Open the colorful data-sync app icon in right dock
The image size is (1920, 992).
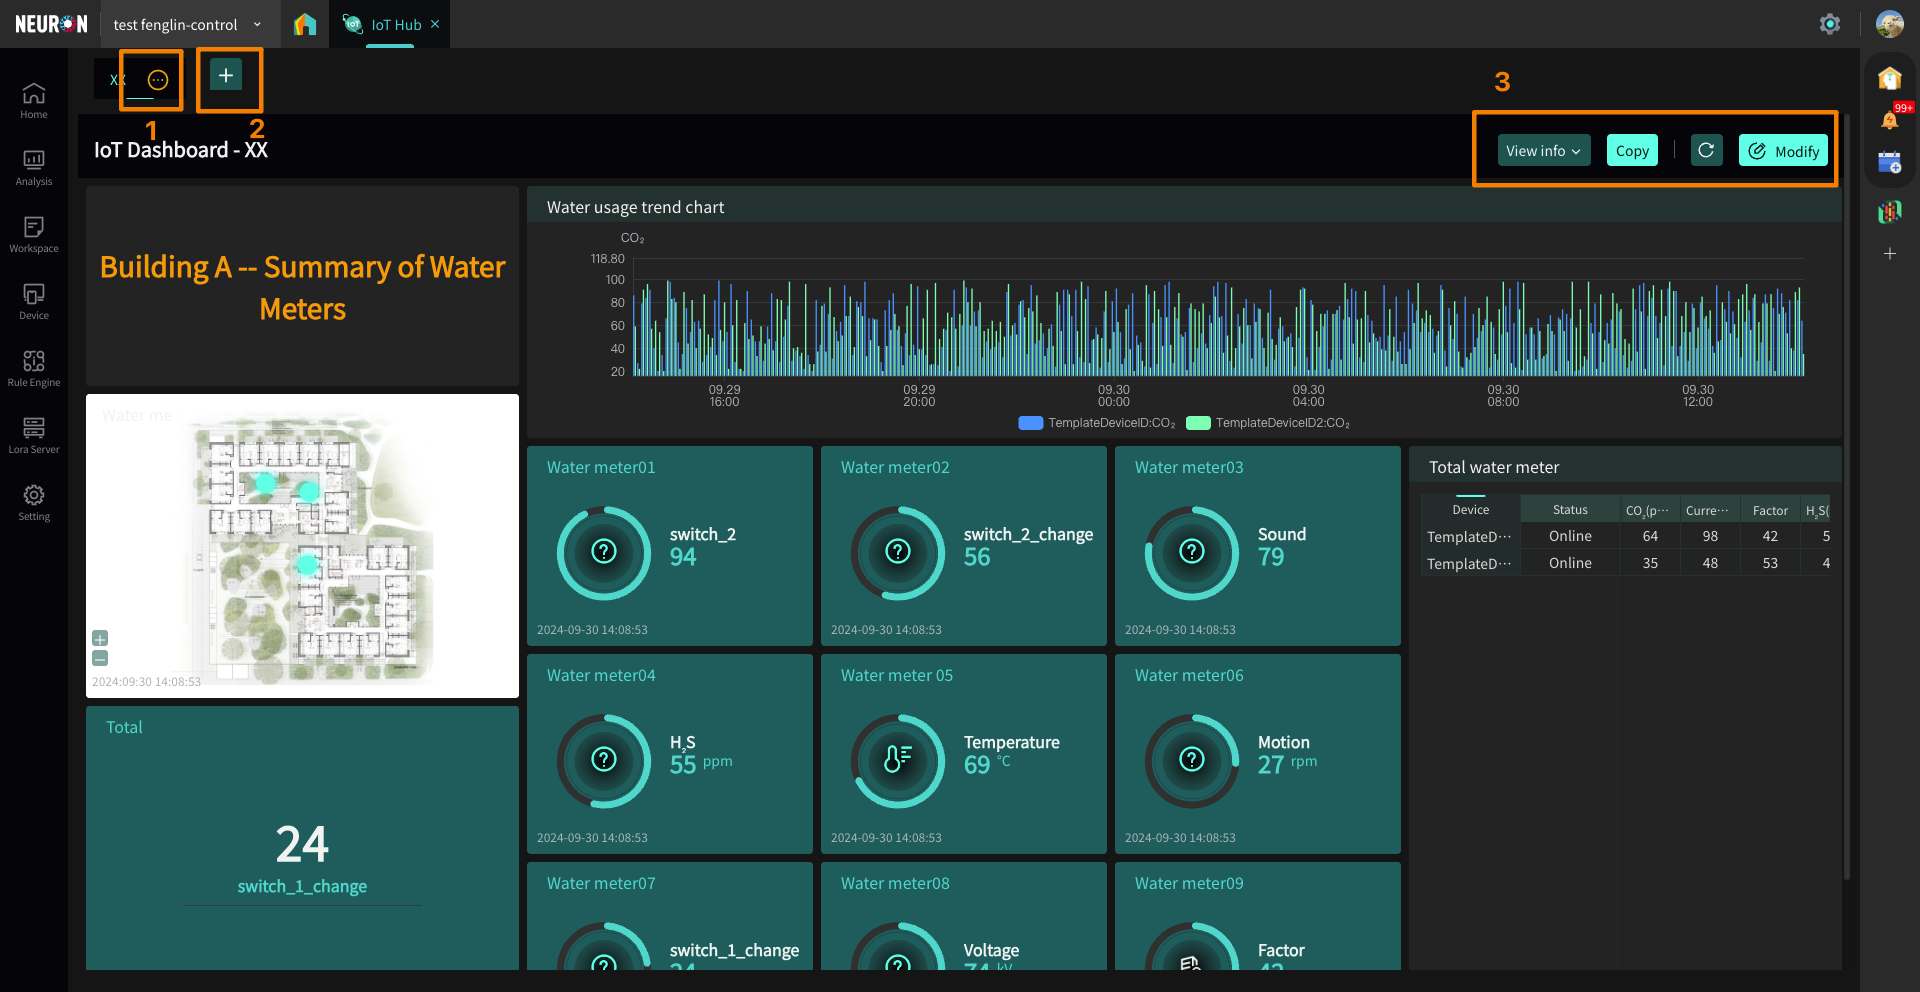click(1890, 211)
